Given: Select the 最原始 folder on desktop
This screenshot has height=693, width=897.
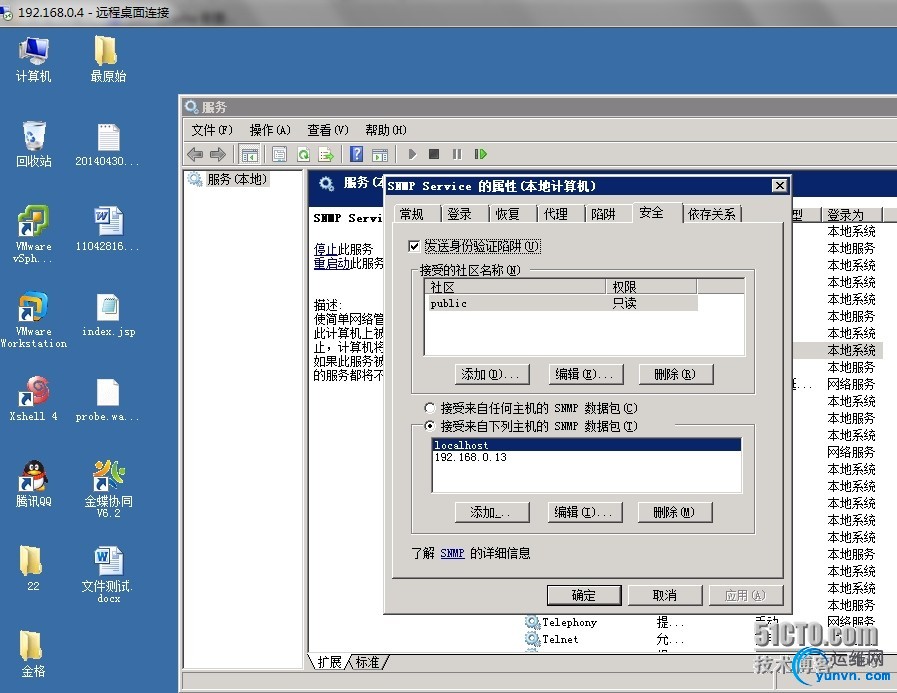Looking at the screenshot, I should point(108,60).
